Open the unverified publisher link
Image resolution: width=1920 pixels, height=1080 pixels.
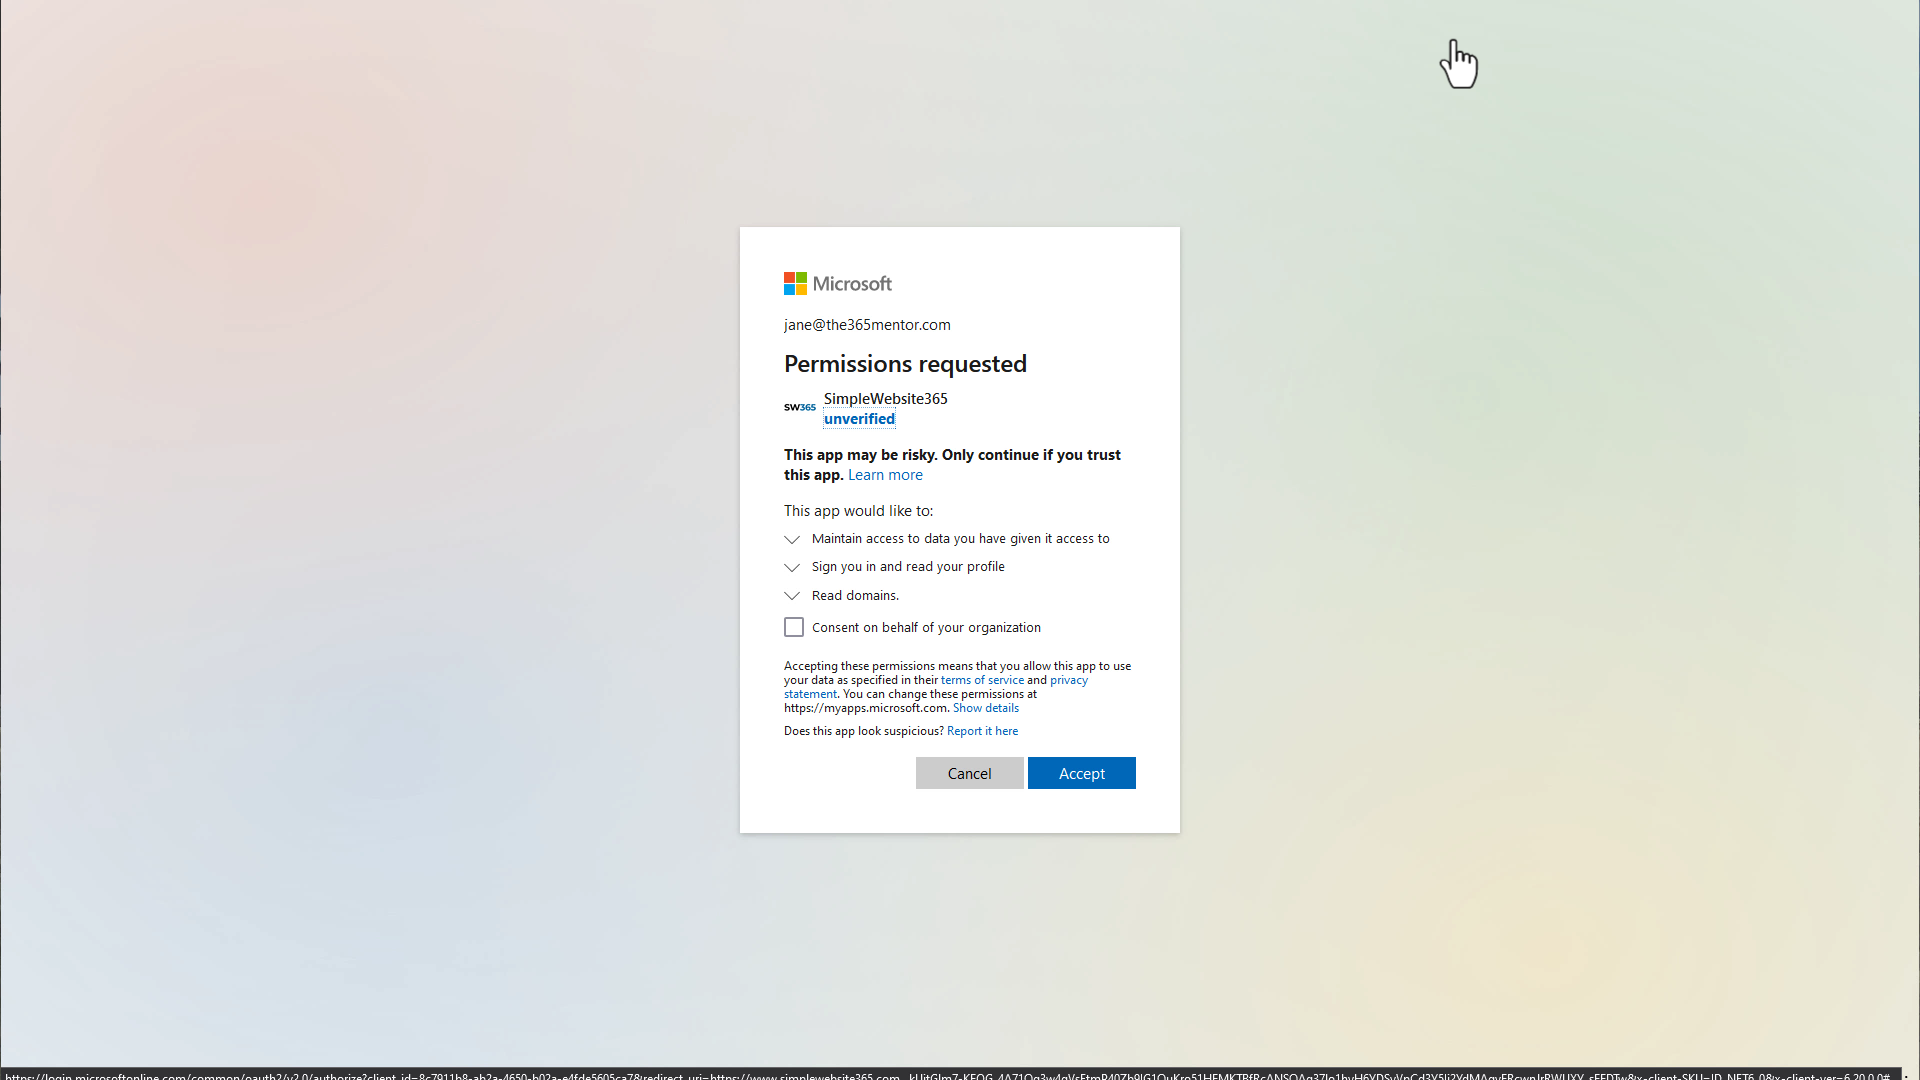click(x=859, y=419)
